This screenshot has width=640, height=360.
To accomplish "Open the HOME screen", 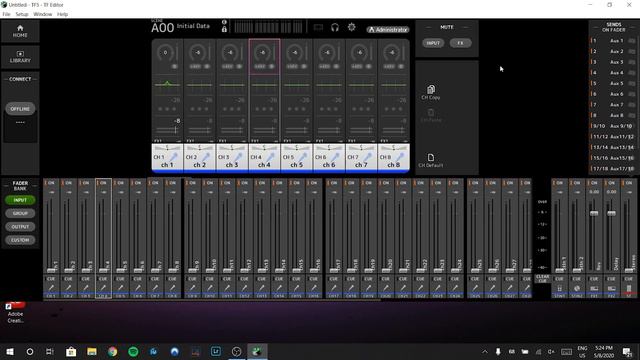I will (x=20, y=31).
